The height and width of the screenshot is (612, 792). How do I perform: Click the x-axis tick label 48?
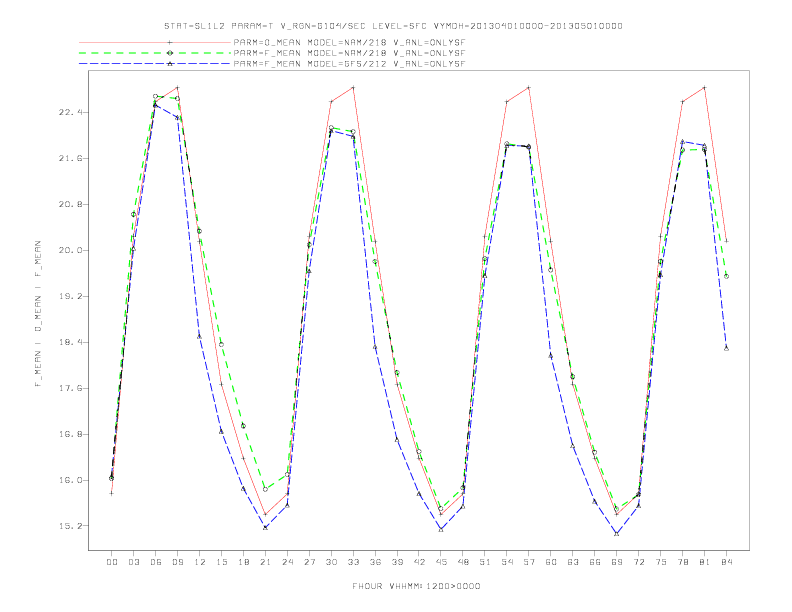pos(463,562)
